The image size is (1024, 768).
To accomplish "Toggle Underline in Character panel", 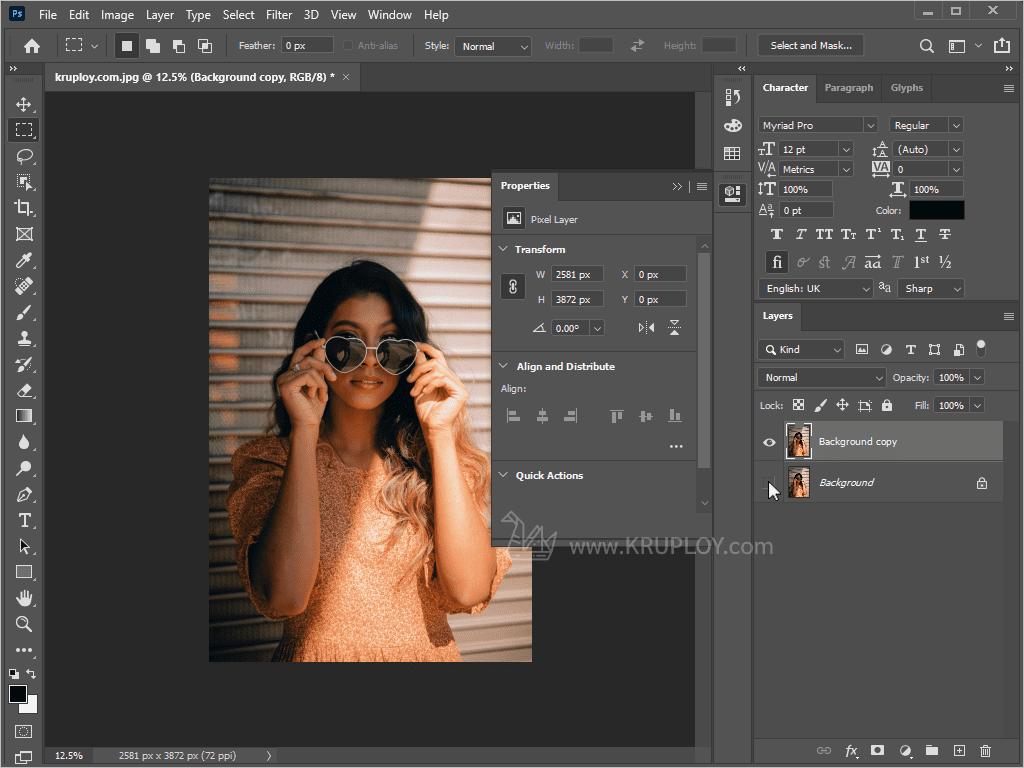I will tap(921, 234).
